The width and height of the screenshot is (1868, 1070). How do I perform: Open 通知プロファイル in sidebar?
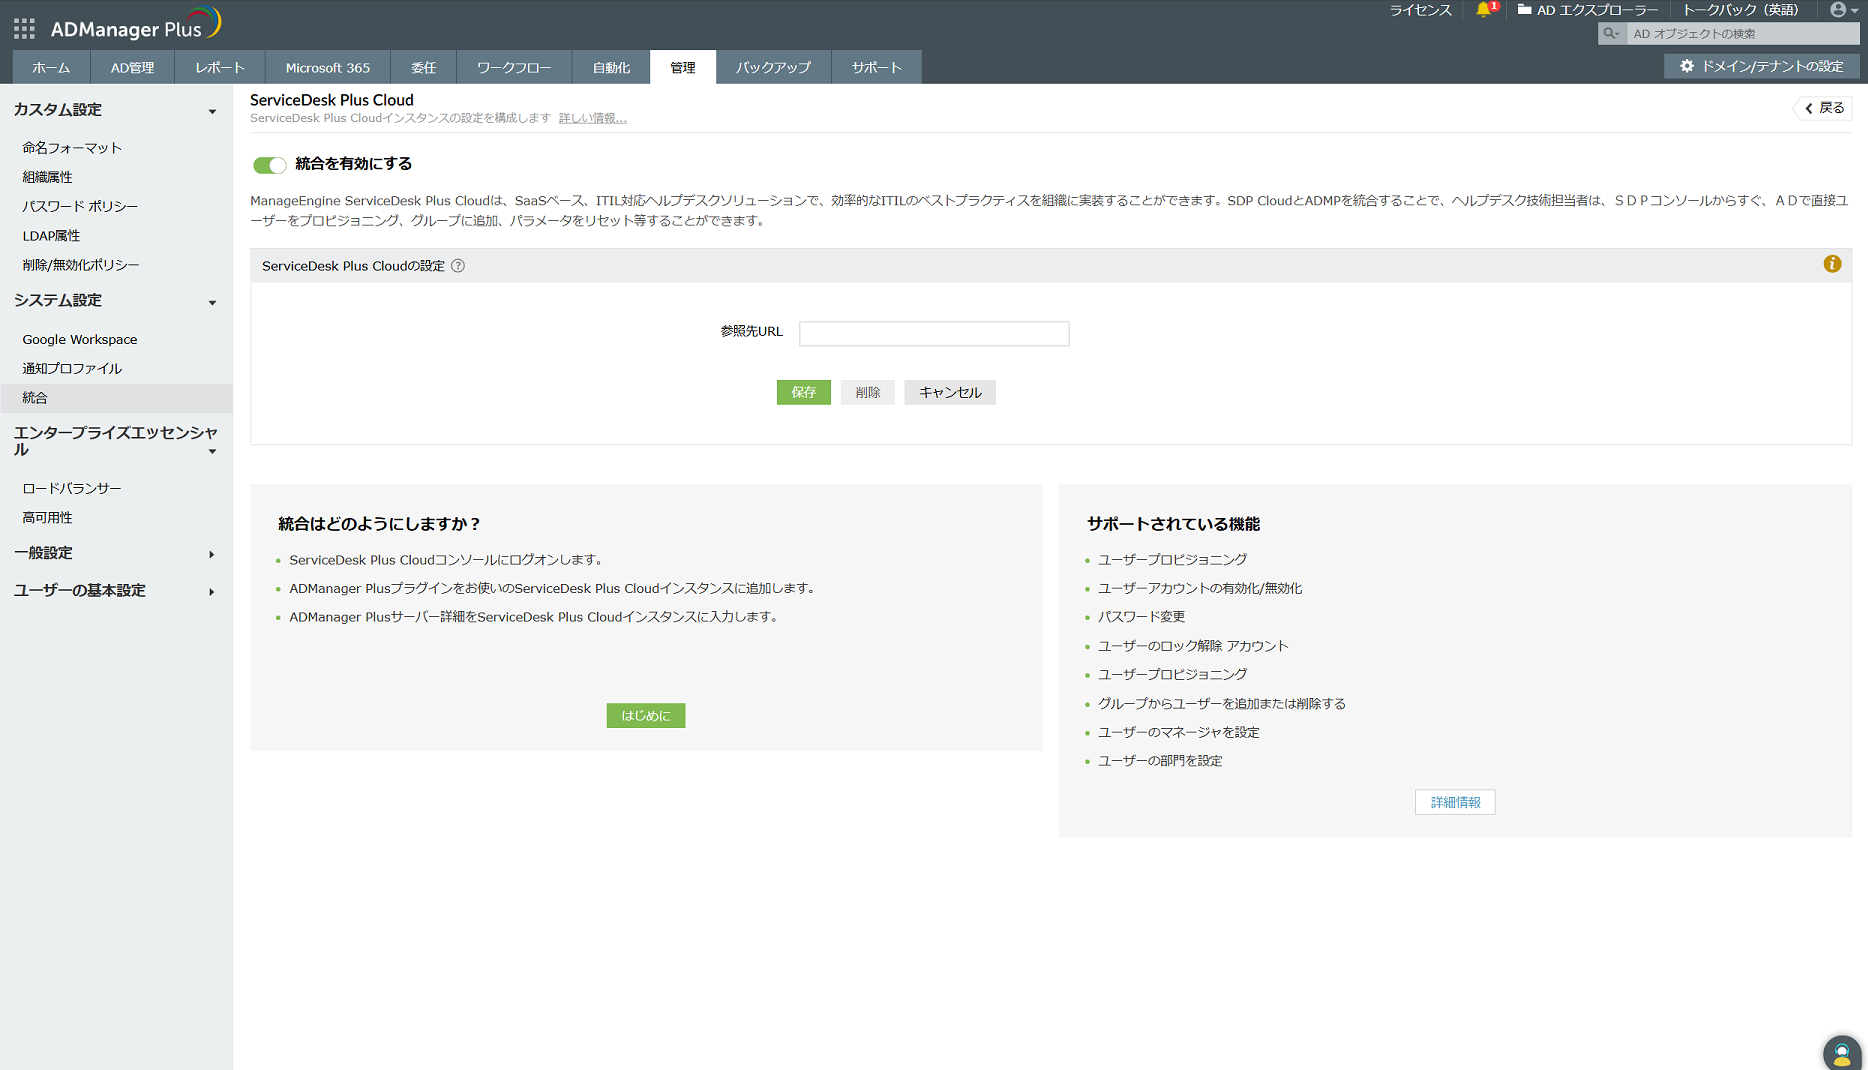pyautogui.click(x=72, y=369)
